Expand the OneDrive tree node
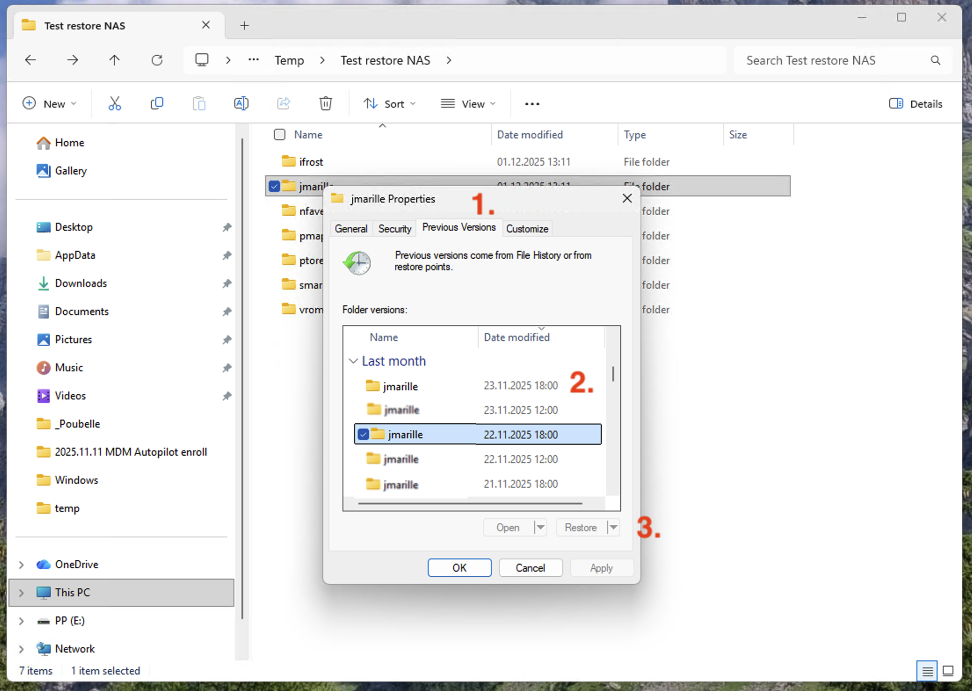This screenshot has width=972, height=691. point(21,564)
